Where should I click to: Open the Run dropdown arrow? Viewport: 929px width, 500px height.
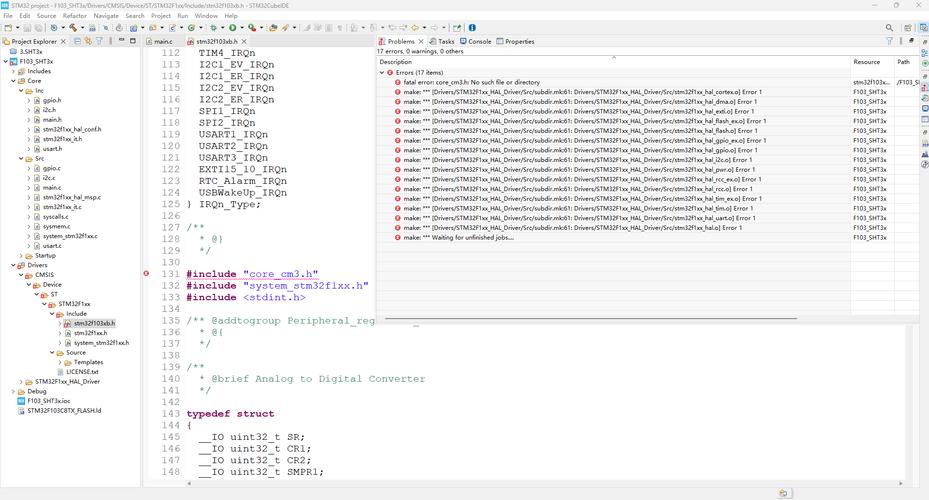(x=242, y=28)
